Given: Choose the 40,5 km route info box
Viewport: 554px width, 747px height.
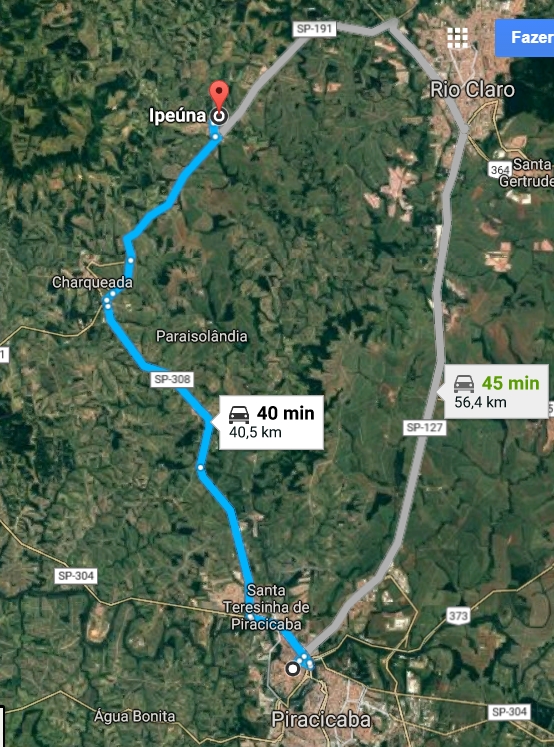Looking at the screenshot, I should click(x=272, y=423).
